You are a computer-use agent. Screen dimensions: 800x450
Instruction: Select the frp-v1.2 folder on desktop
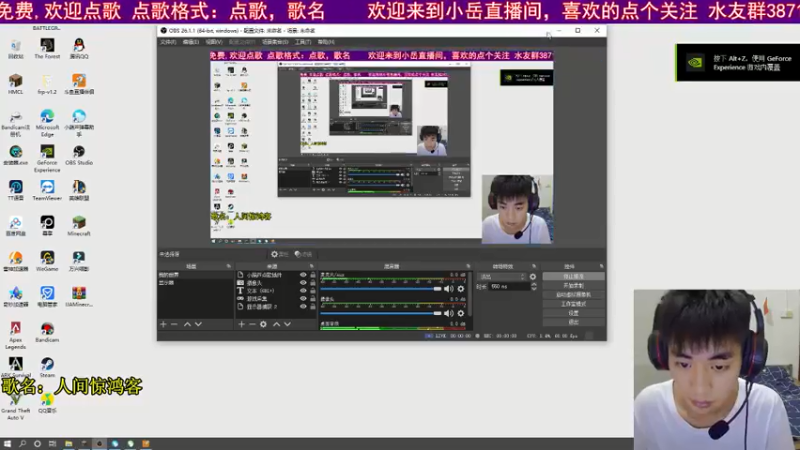(x=47, y=84)
